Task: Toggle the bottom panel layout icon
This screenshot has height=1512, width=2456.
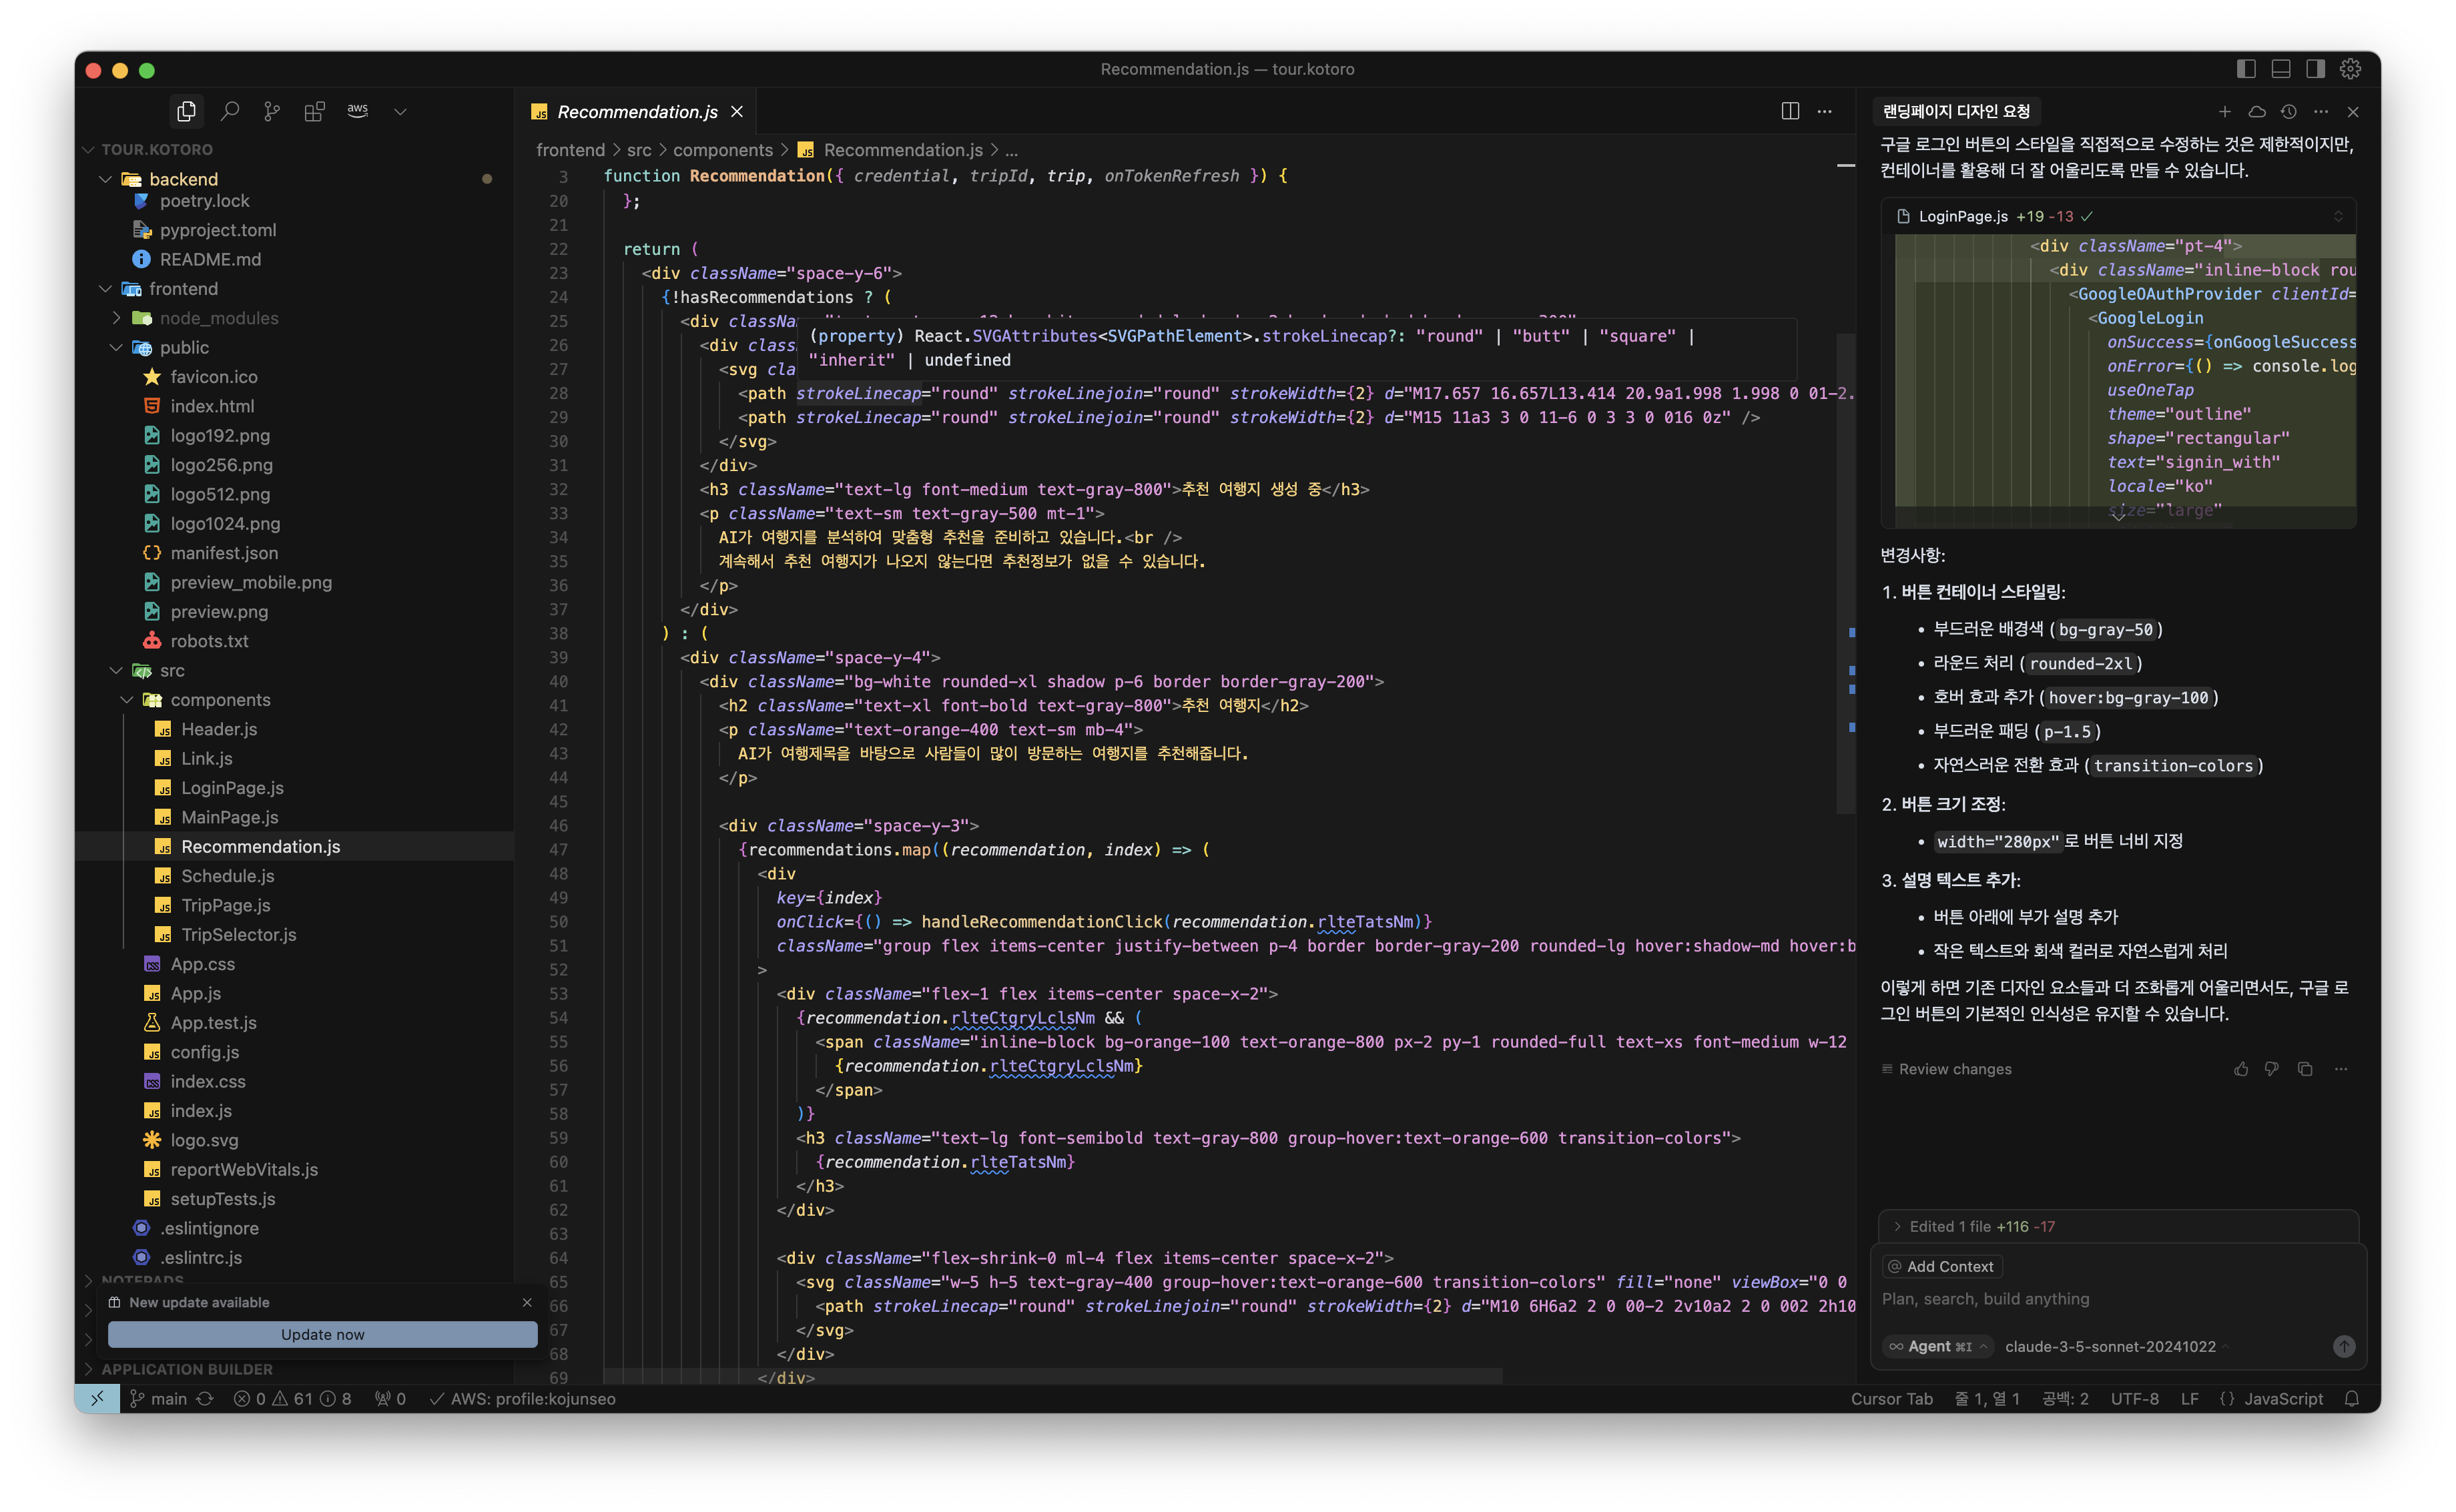Action: click(2281, 69)
